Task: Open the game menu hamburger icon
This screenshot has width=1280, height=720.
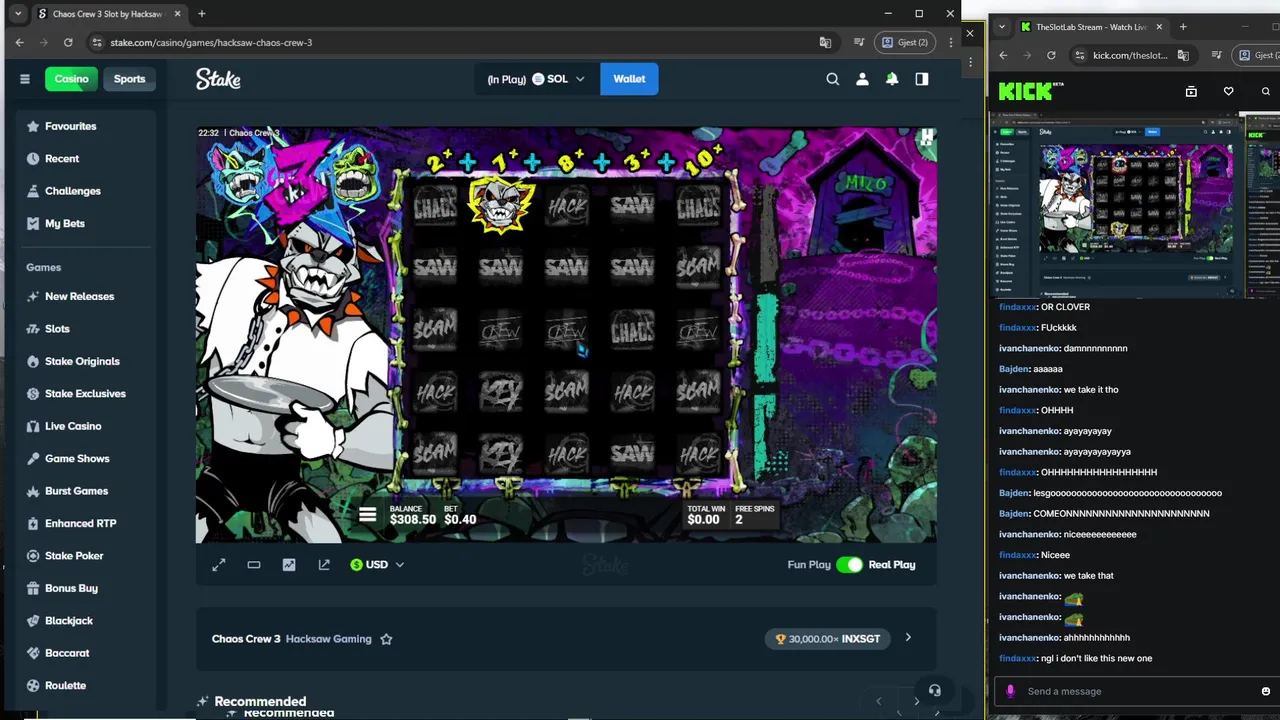Action: point(368,515)
